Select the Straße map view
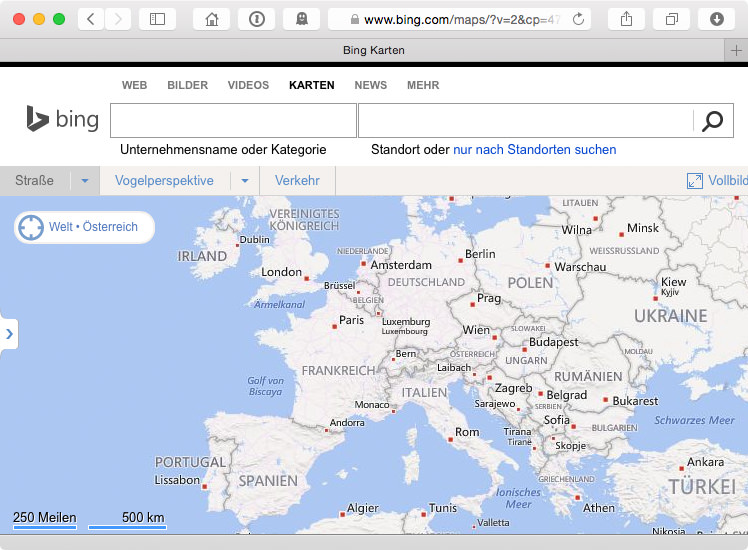The width and height of the screenshot is (748, 550). pos(35,181)
